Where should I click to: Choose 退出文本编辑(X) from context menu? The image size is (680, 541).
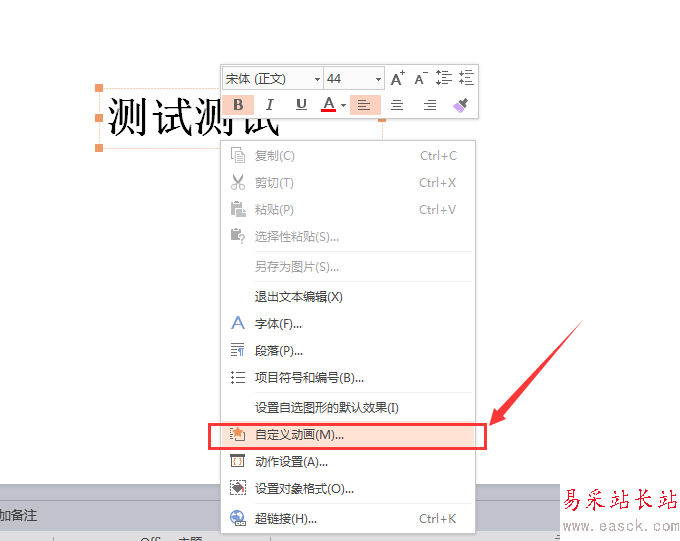[348, 297]
